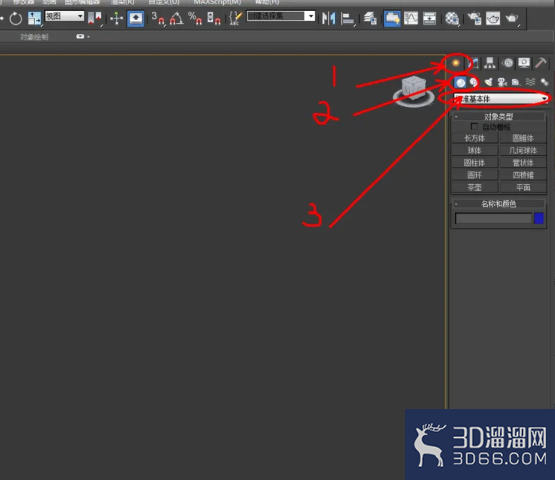Open the Schematic View icon
555x480 pixels.
pyautogui.click(x=429, y=18)
